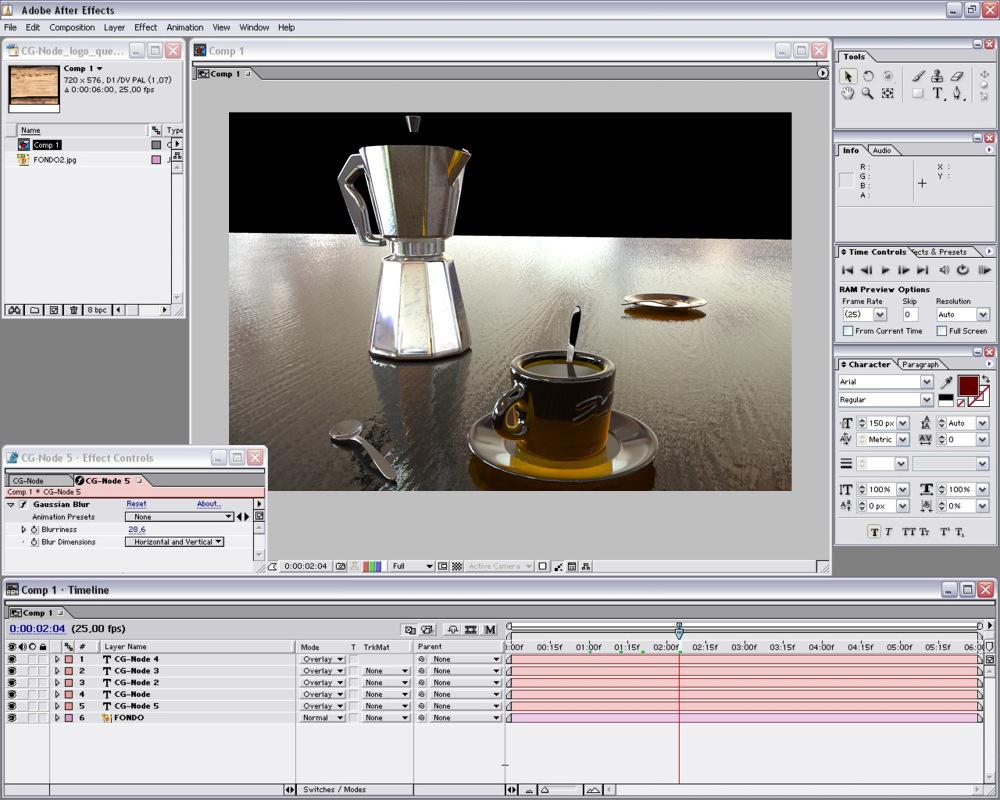This screenshot has width=1000, height=800.
Task: Toggle Gaussian Blur effect switch
Action: click(x=23, y=505)
